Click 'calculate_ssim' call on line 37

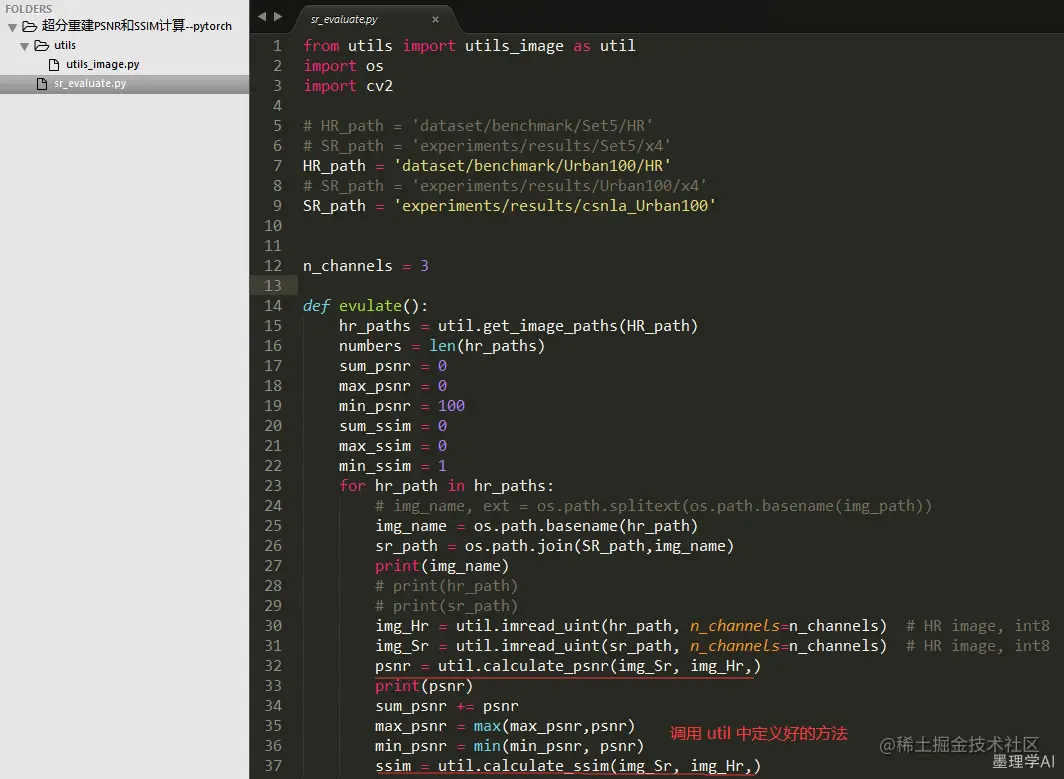[x=546, y=765]
